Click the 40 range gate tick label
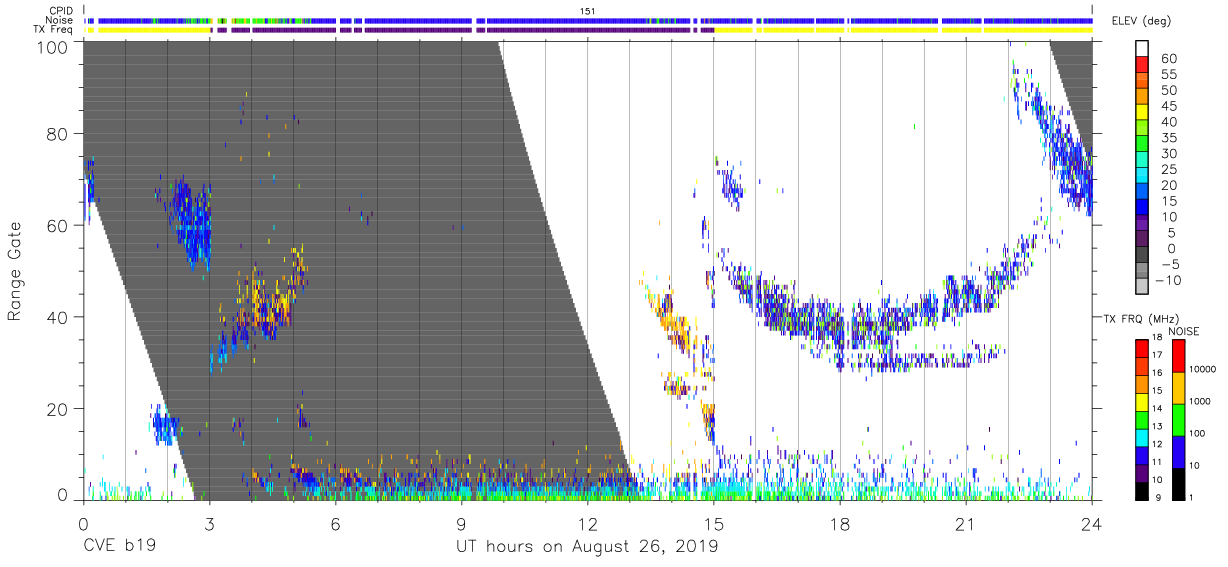The width and height of the screenshot is (1228, 567). [56, 317]
